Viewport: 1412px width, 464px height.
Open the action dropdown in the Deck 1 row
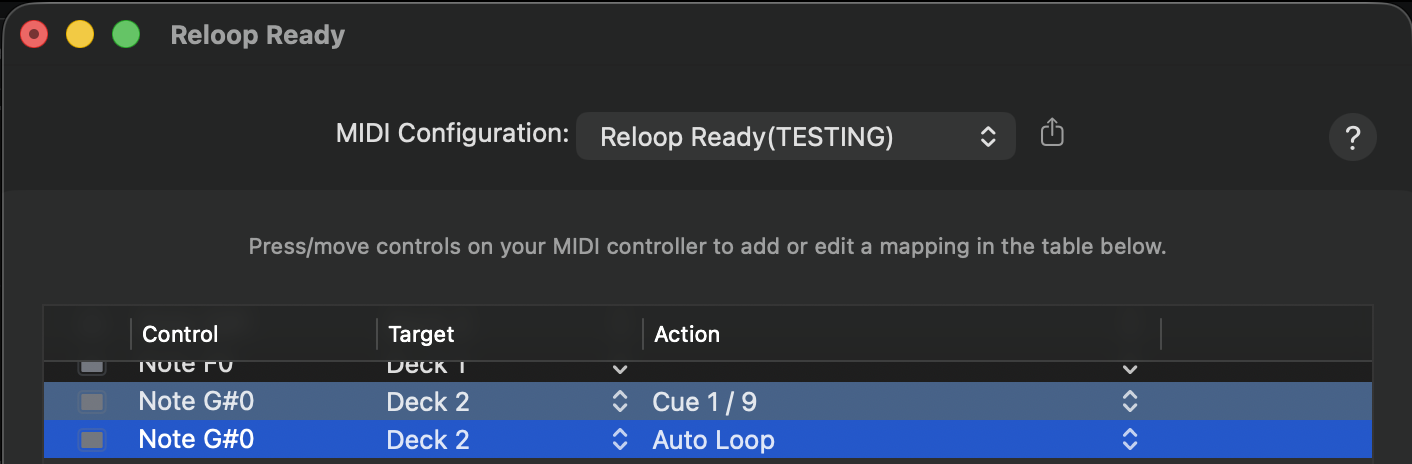[x=1129, y=368]
